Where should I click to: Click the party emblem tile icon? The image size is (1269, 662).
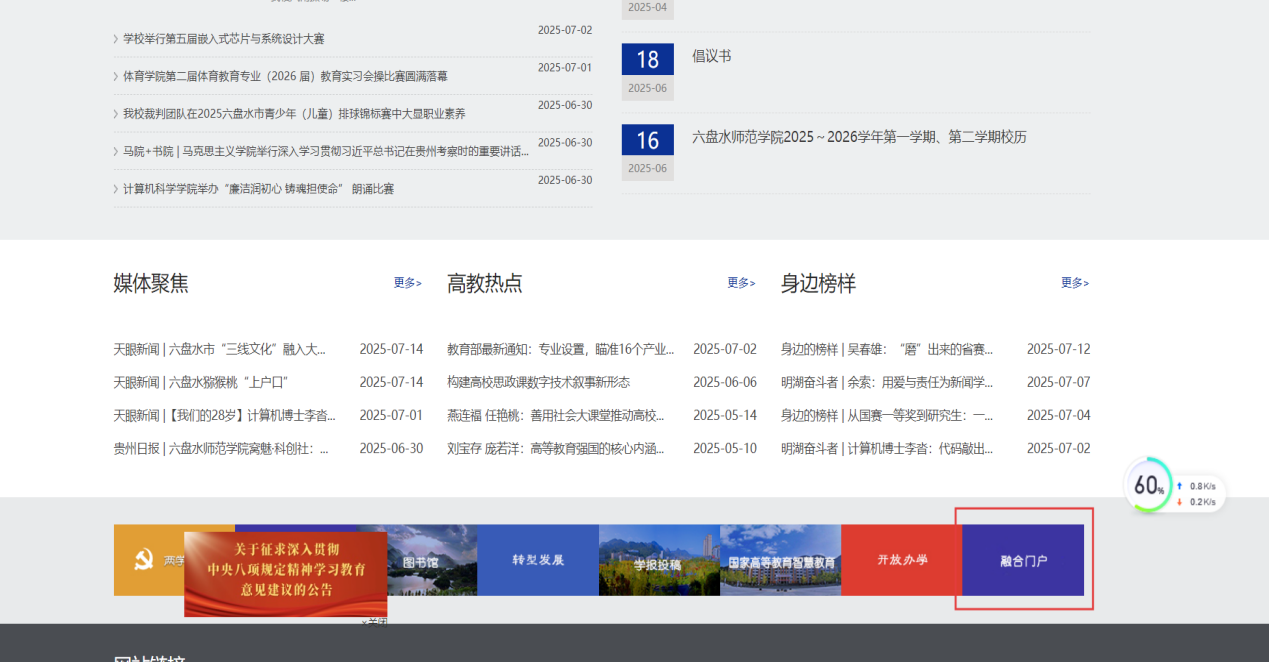tap(147, 561)
